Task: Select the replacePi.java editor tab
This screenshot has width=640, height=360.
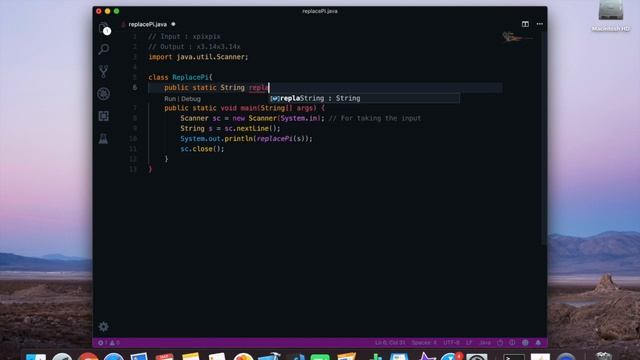Action: 148,24
